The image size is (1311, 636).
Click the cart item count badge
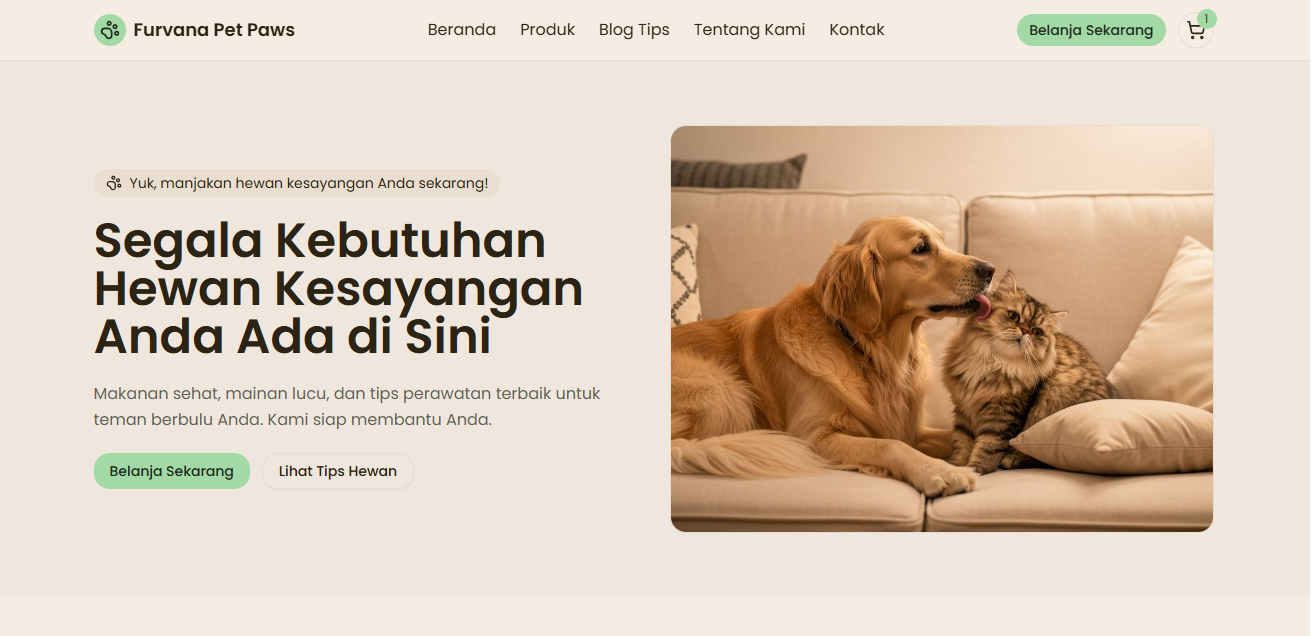[1207, 19]
